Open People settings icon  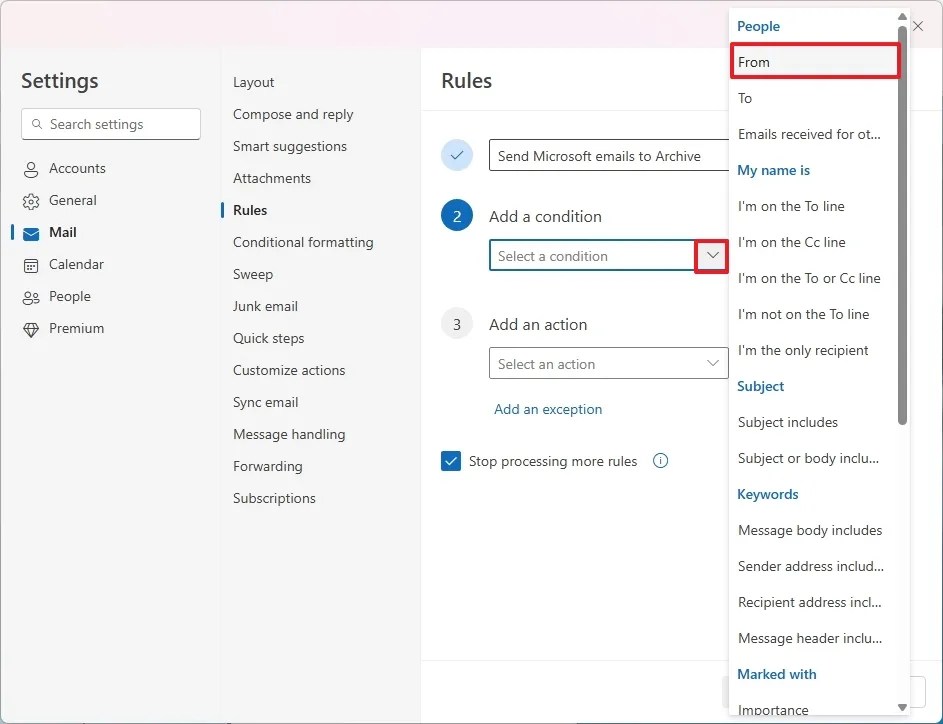[31, 296]
